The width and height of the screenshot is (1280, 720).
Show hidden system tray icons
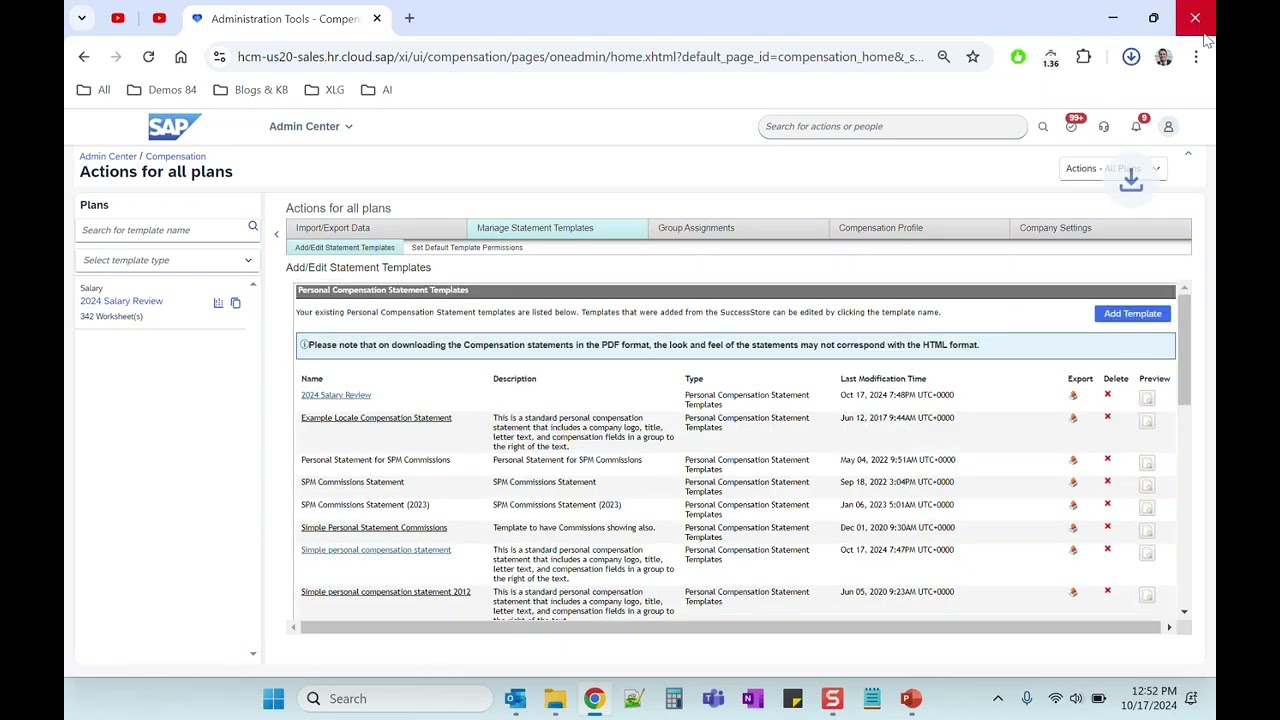[997, 698]
